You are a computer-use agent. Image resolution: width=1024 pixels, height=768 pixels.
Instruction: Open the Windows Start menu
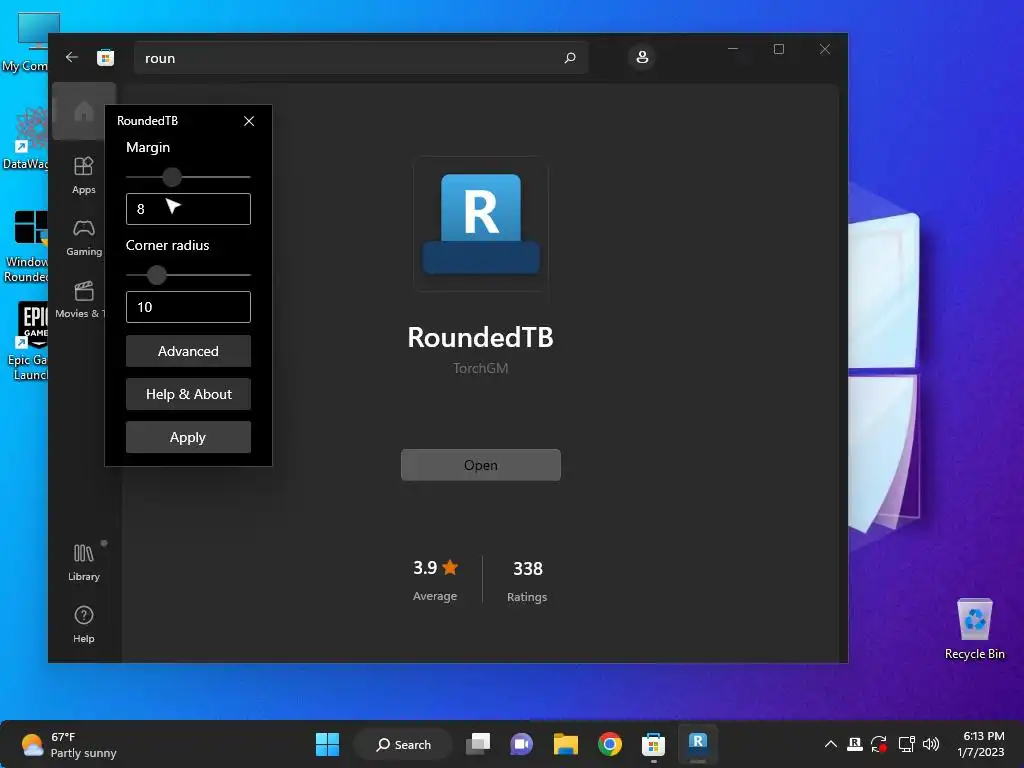point(327,744)
